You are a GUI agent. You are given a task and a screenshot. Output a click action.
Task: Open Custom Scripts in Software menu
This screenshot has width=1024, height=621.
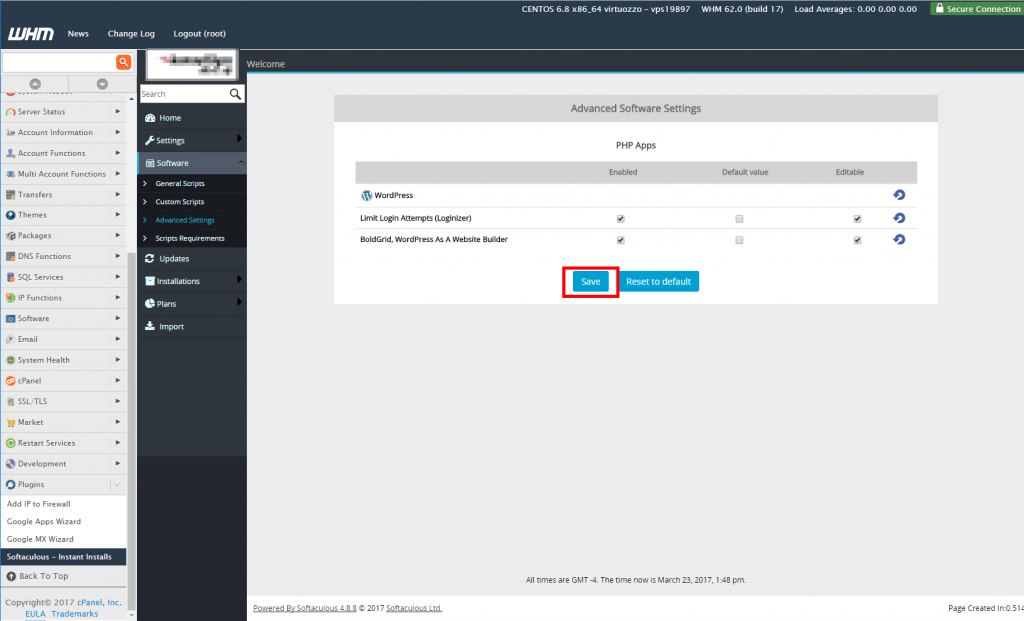[x=180, y=202]
